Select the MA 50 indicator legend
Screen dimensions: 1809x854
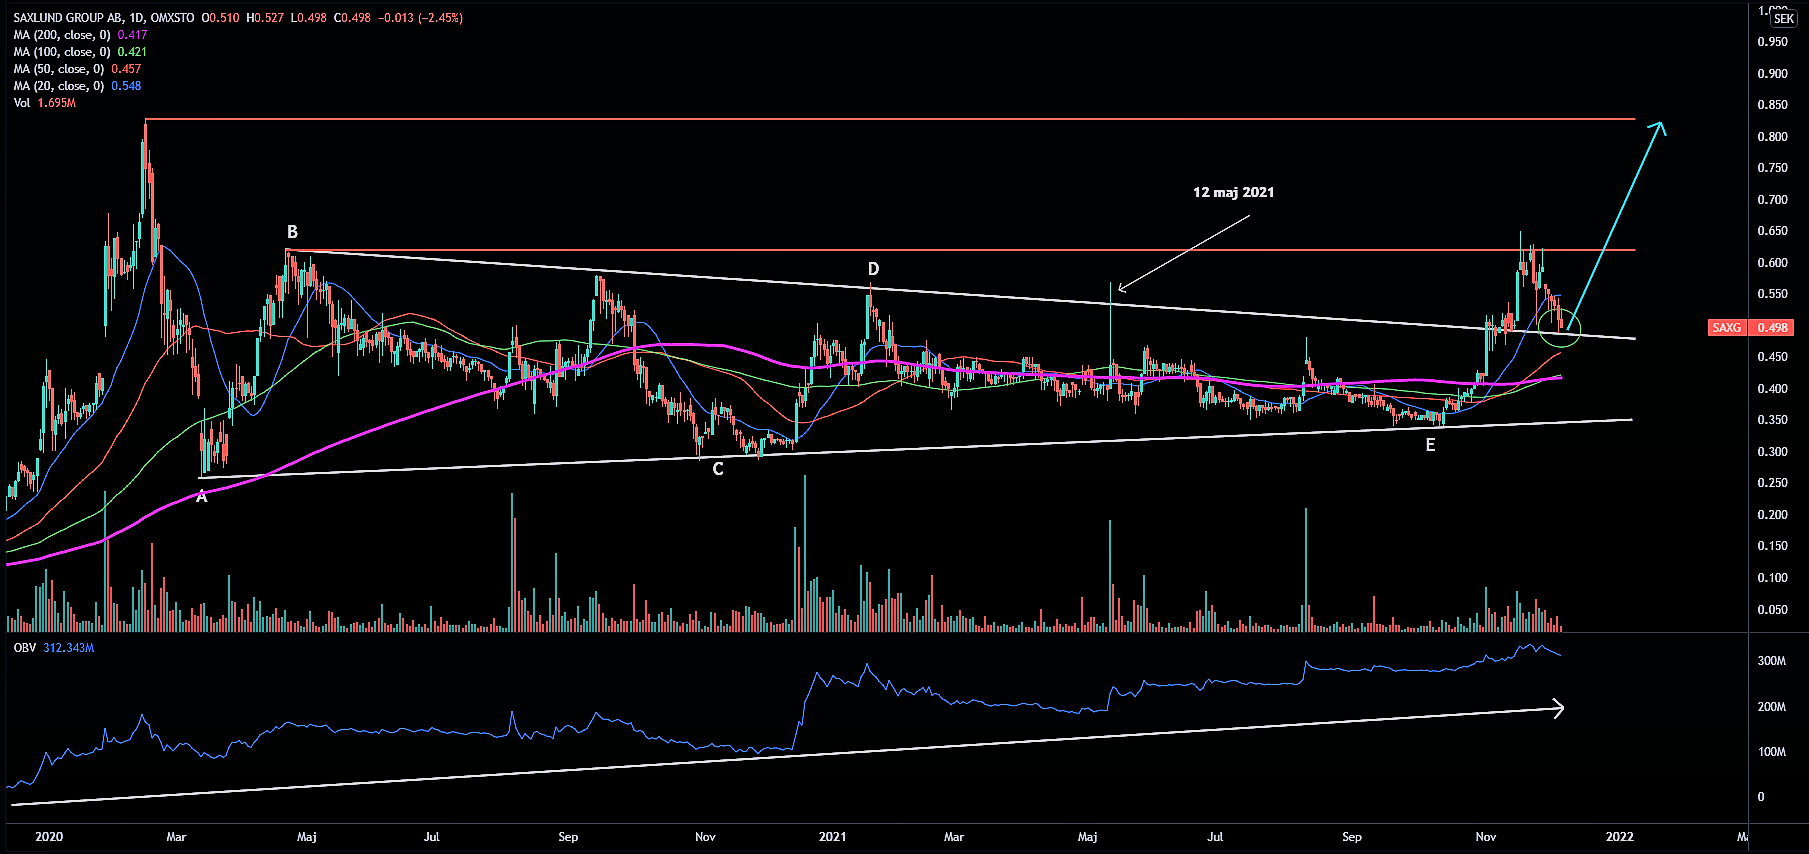[x=59, y=69]
